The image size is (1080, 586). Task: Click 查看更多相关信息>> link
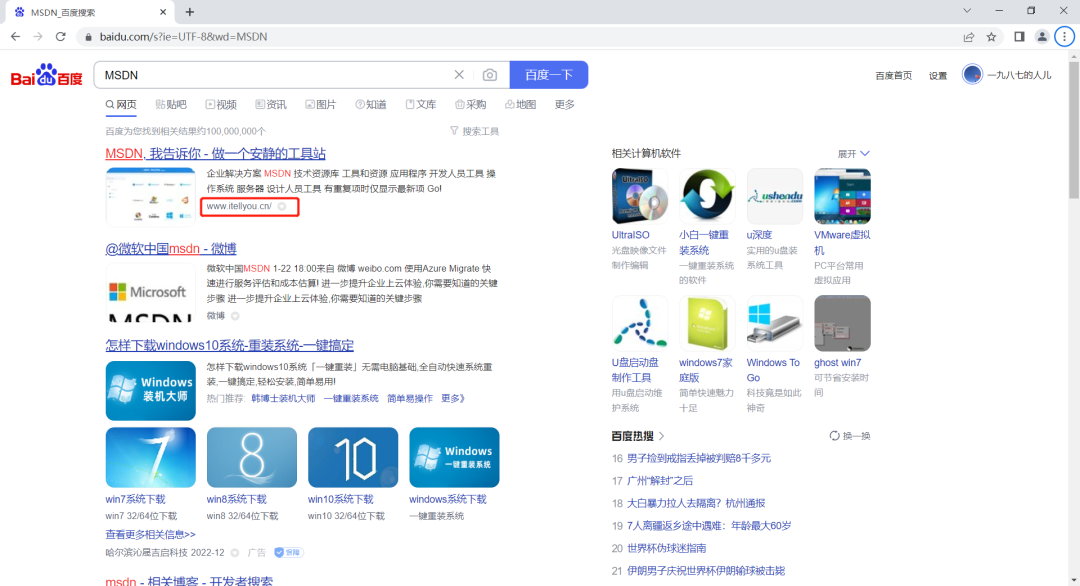[x=150, y=534]
